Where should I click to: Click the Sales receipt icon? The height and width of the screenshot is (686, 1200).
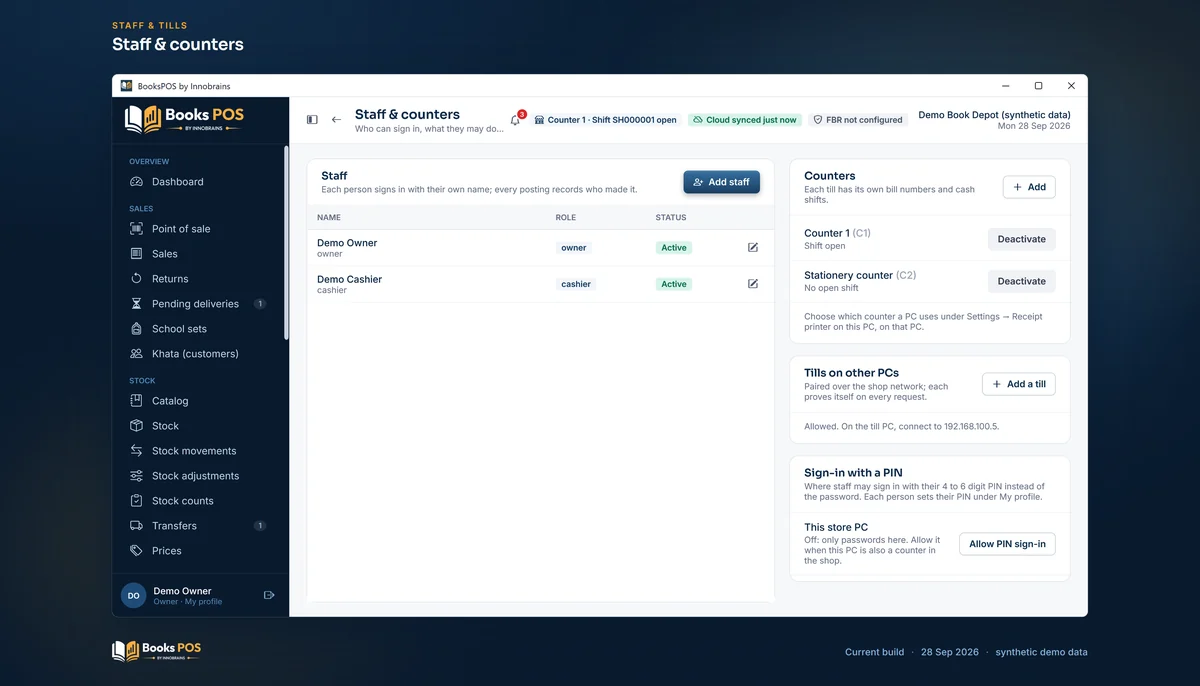pos(136,254)
